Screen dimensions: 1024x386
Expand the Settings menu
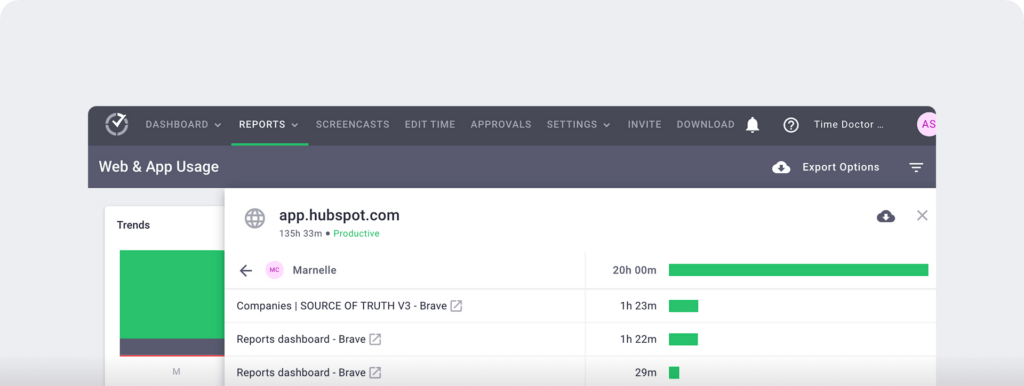click(x=579, y=125)
